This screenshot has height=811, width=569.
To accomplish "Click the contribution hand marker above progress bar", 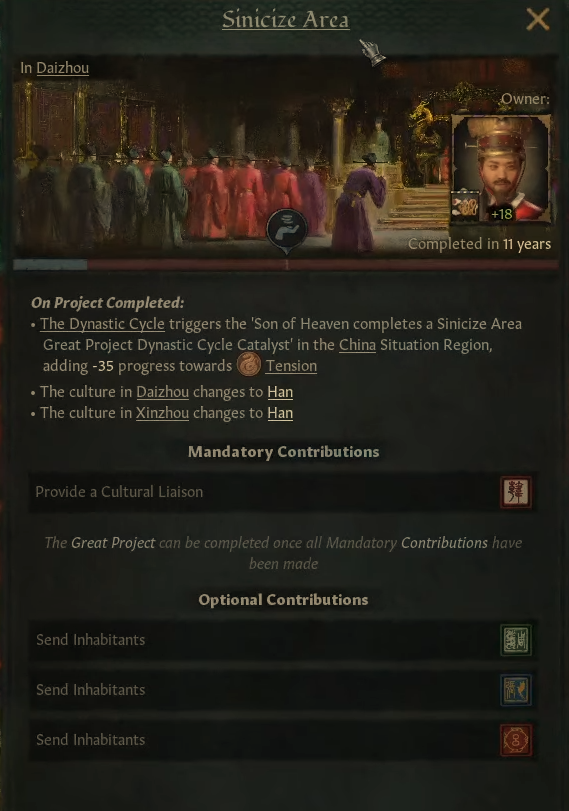I will coord(287,231).
